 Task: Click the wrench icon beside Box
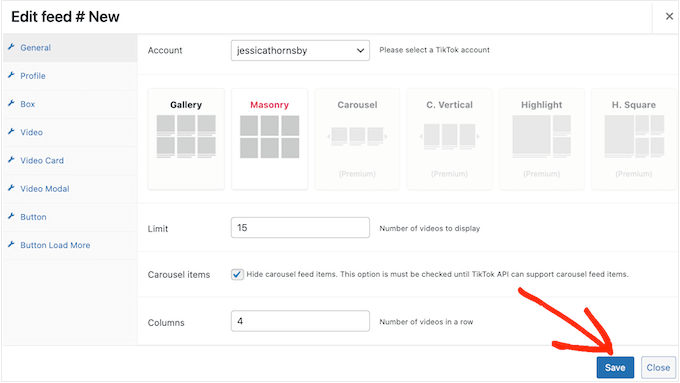[x=11, y=103]
